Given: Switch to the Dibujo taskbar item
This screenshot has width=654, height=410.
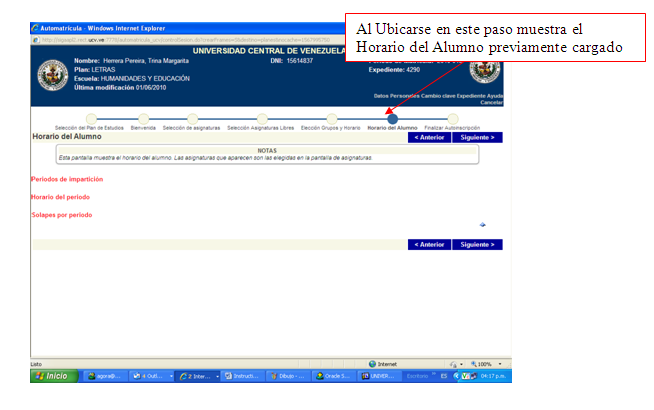Looking at the screenshot, I should point(288,376).
